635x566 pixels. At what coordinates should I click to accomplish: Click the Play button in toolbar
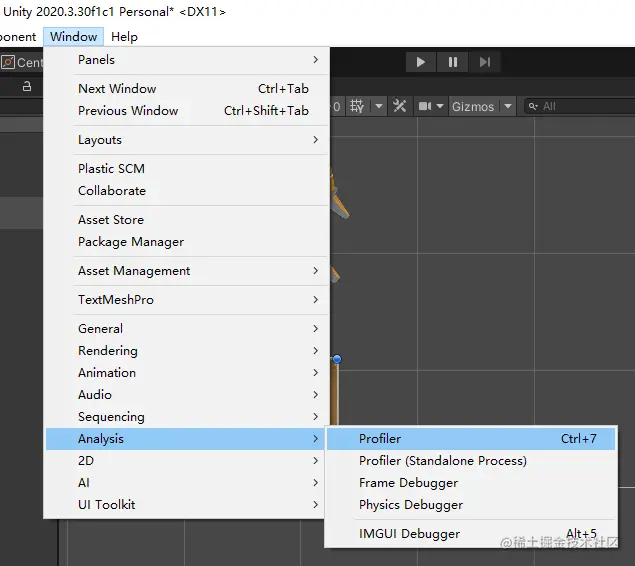tap(421, 62)
